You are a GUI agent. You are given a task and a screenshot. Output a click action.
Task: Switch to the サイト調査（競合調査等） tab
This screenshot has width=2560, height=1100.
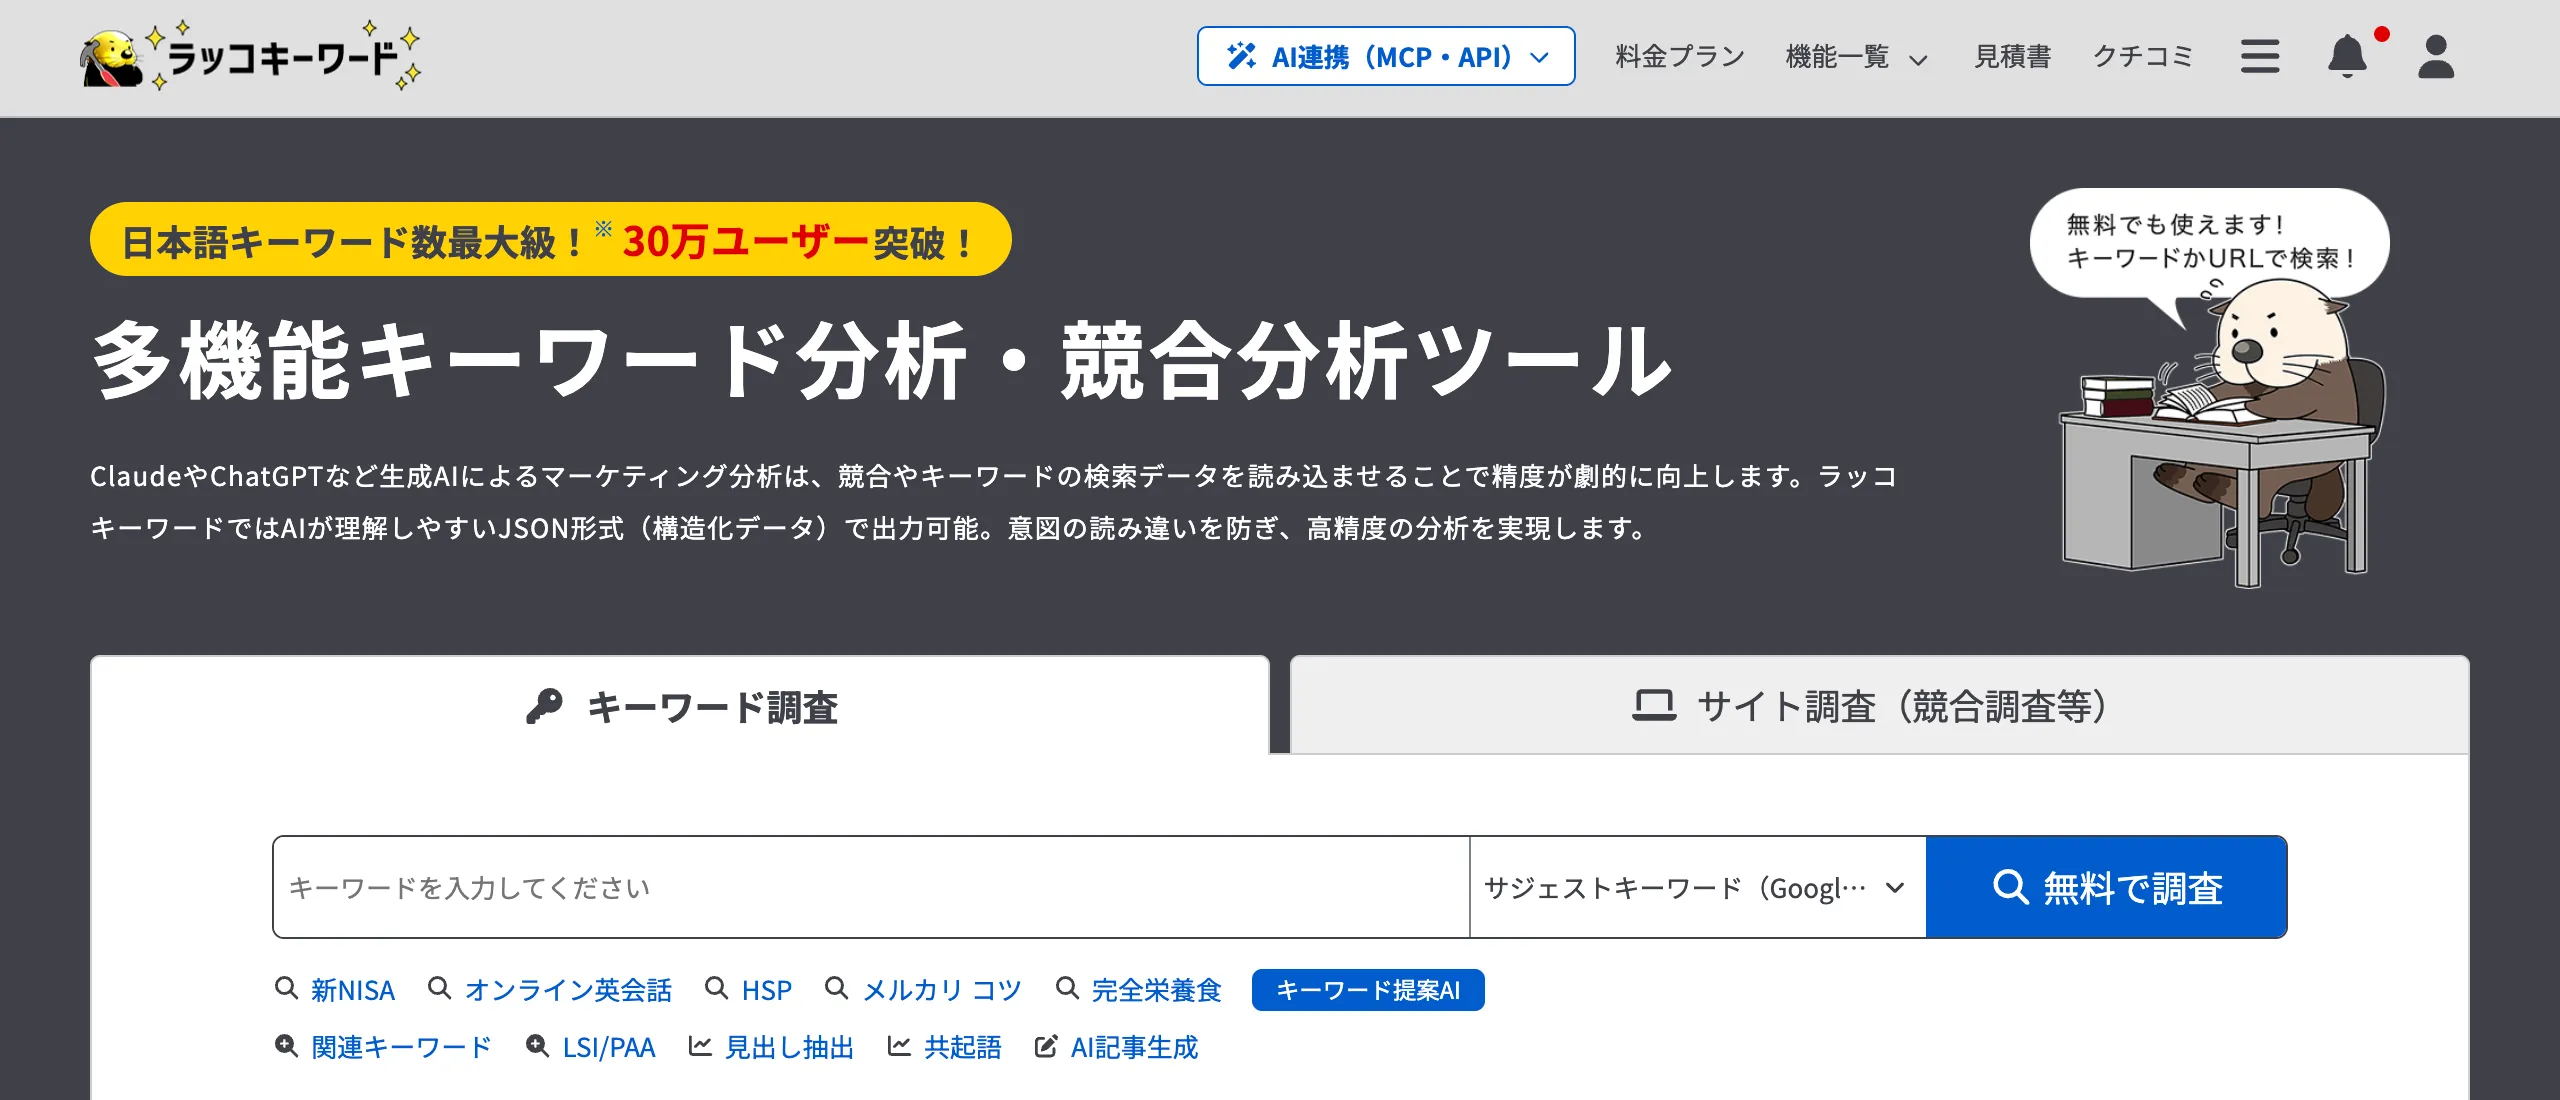tap(1880, 706)
